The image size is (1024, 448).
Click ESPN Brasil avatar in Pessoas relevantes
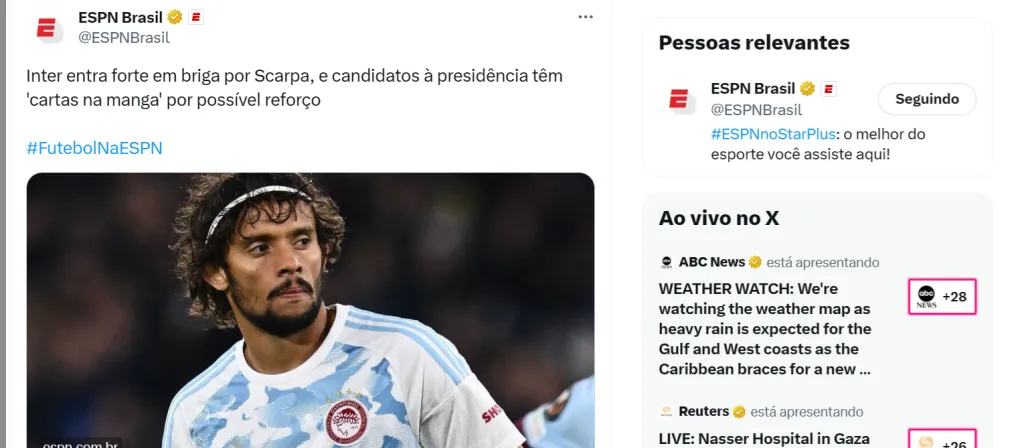[680, 99]
